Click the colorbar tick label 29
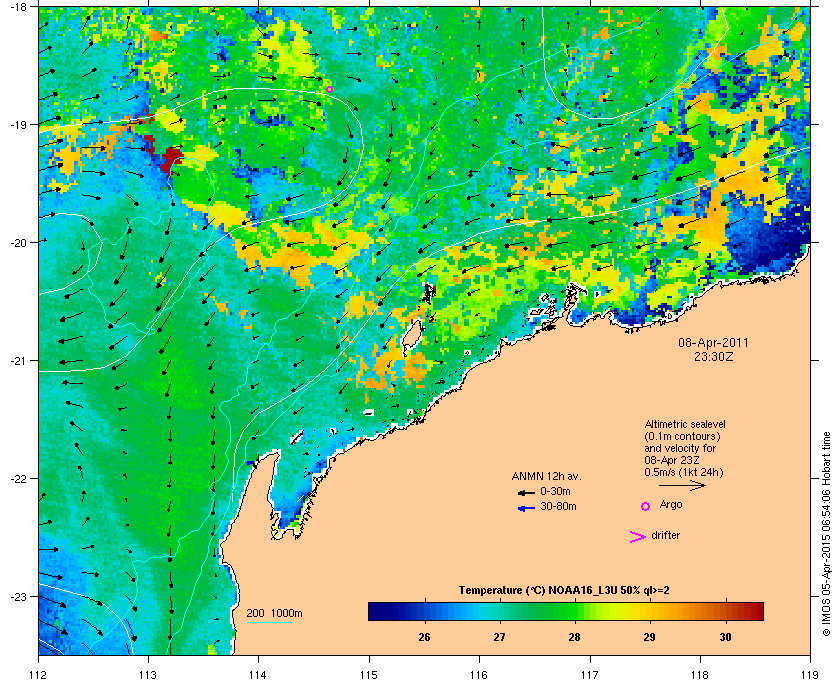This screenshot has width=840, height=680. click(649, 637)
